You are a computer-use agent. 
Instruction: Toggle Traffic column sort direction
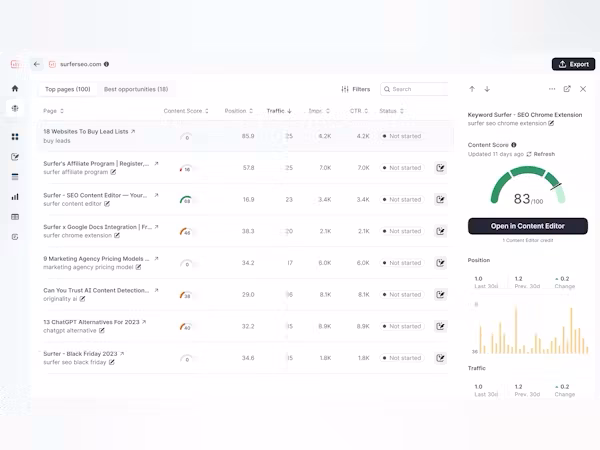point(279,111)
